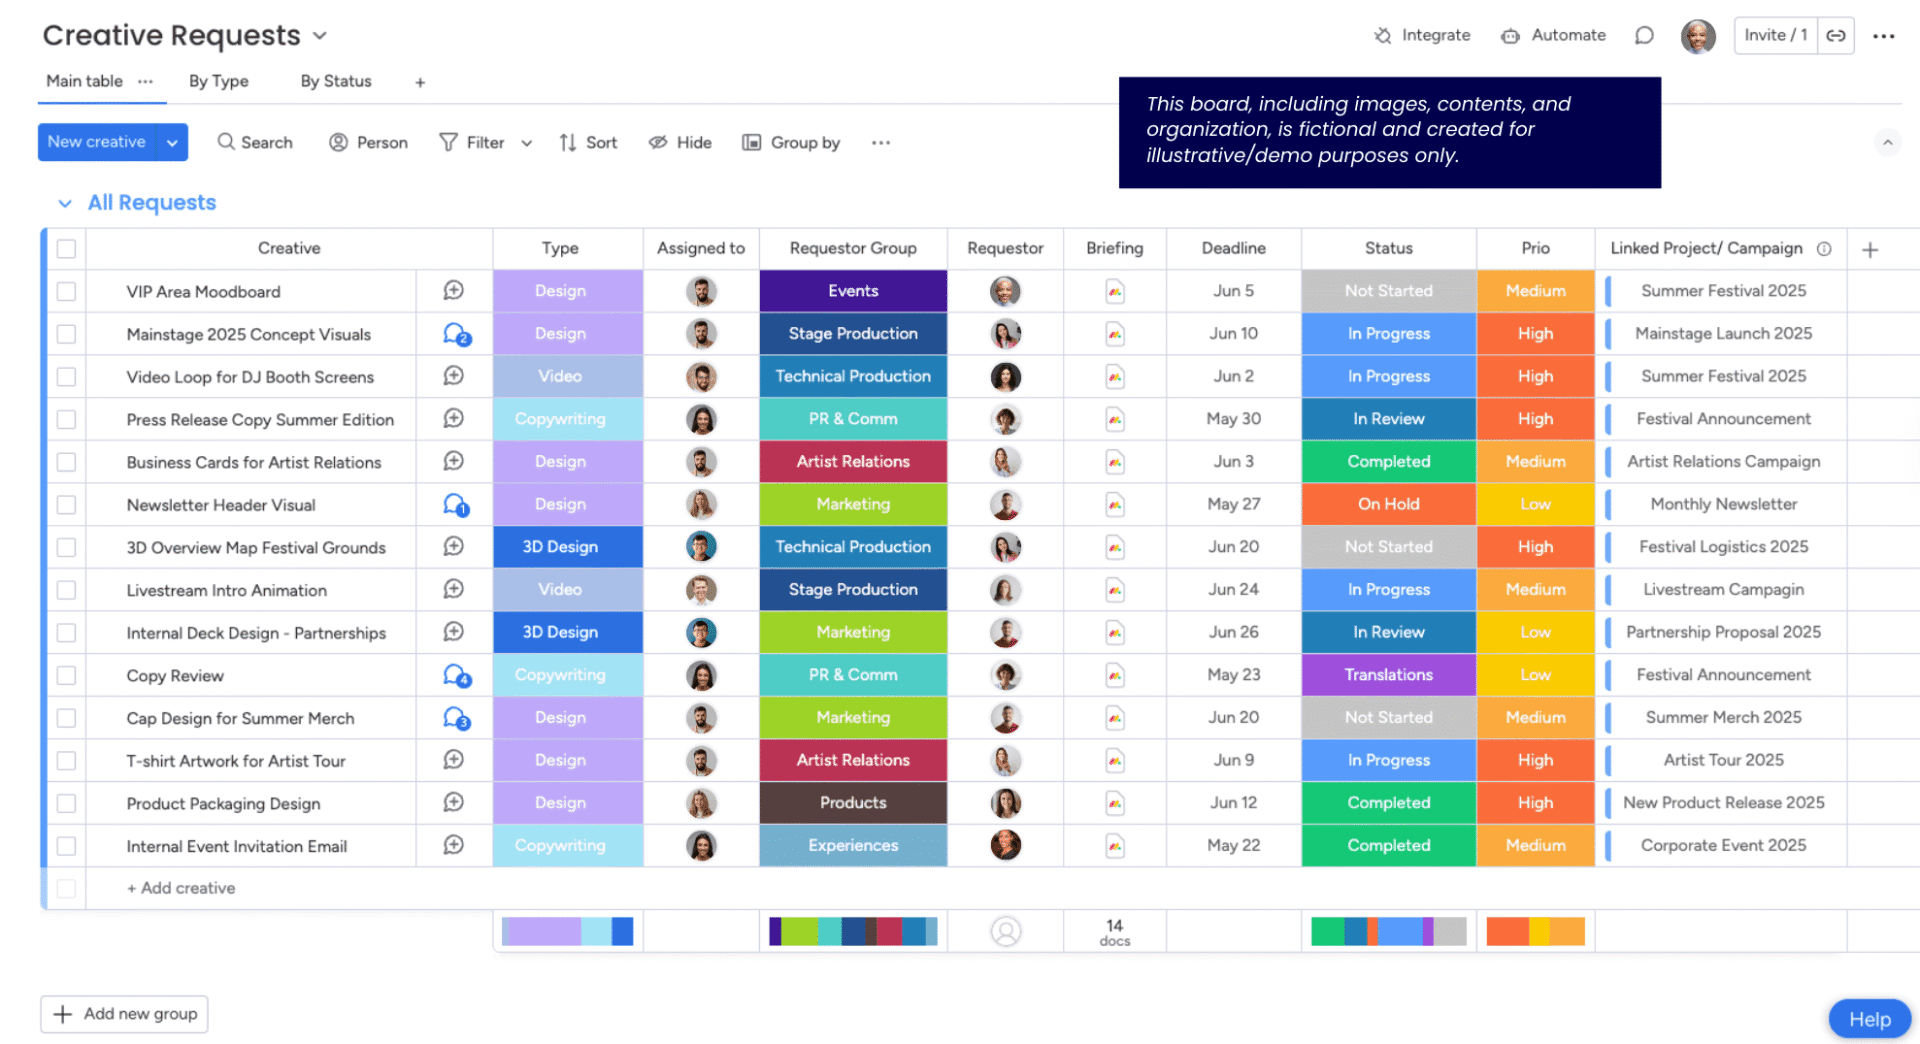
Task: Open the board options three-dot menu
Action: point(1884,36)
